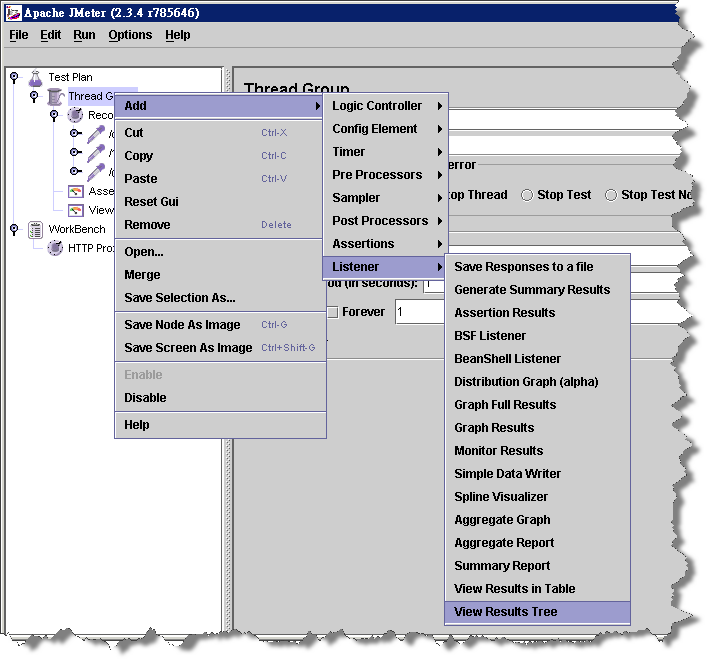Choose Add in context menu
Image resolution: width=707 pixels, height=659 pixels.
pos(219,106)
